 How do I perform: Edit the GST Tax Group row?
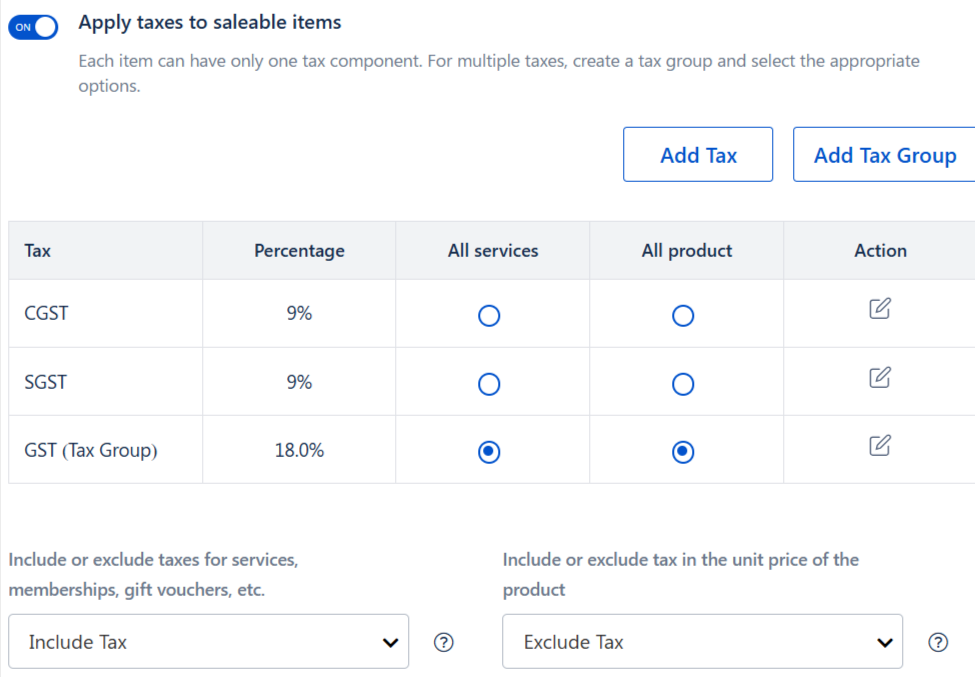[x=880, y=445]
